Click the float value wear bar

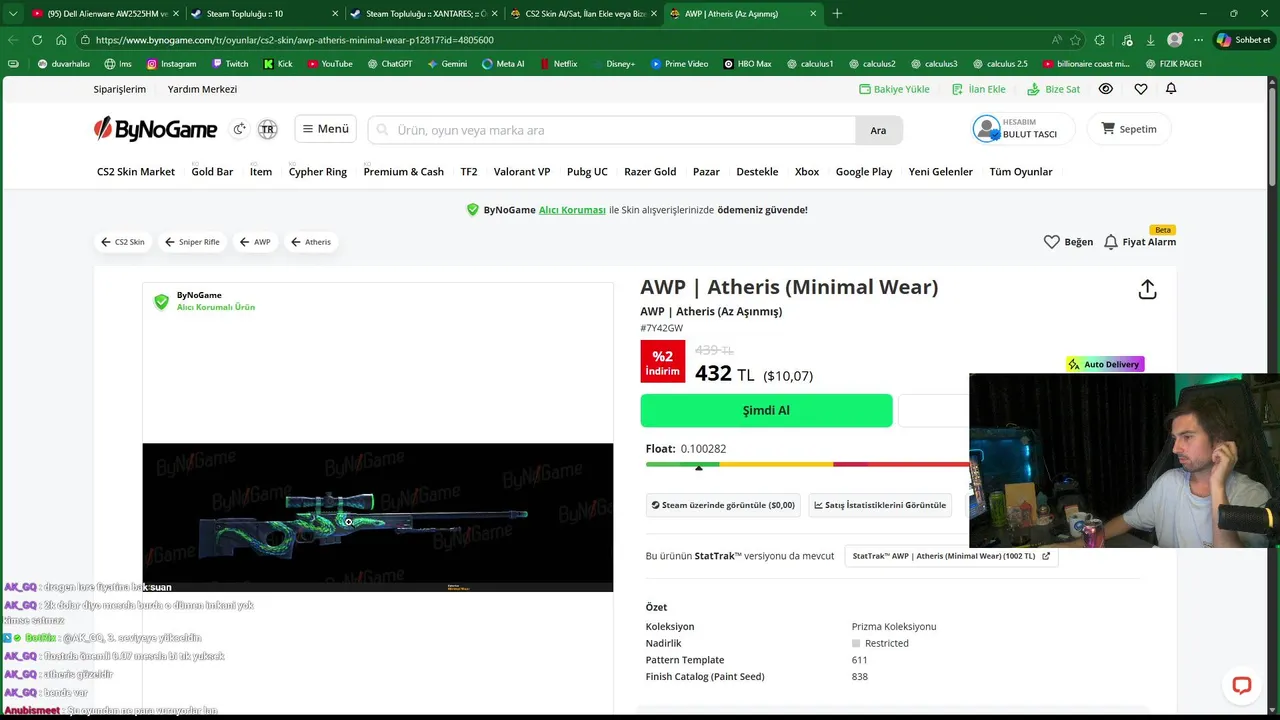pos(807,464)
